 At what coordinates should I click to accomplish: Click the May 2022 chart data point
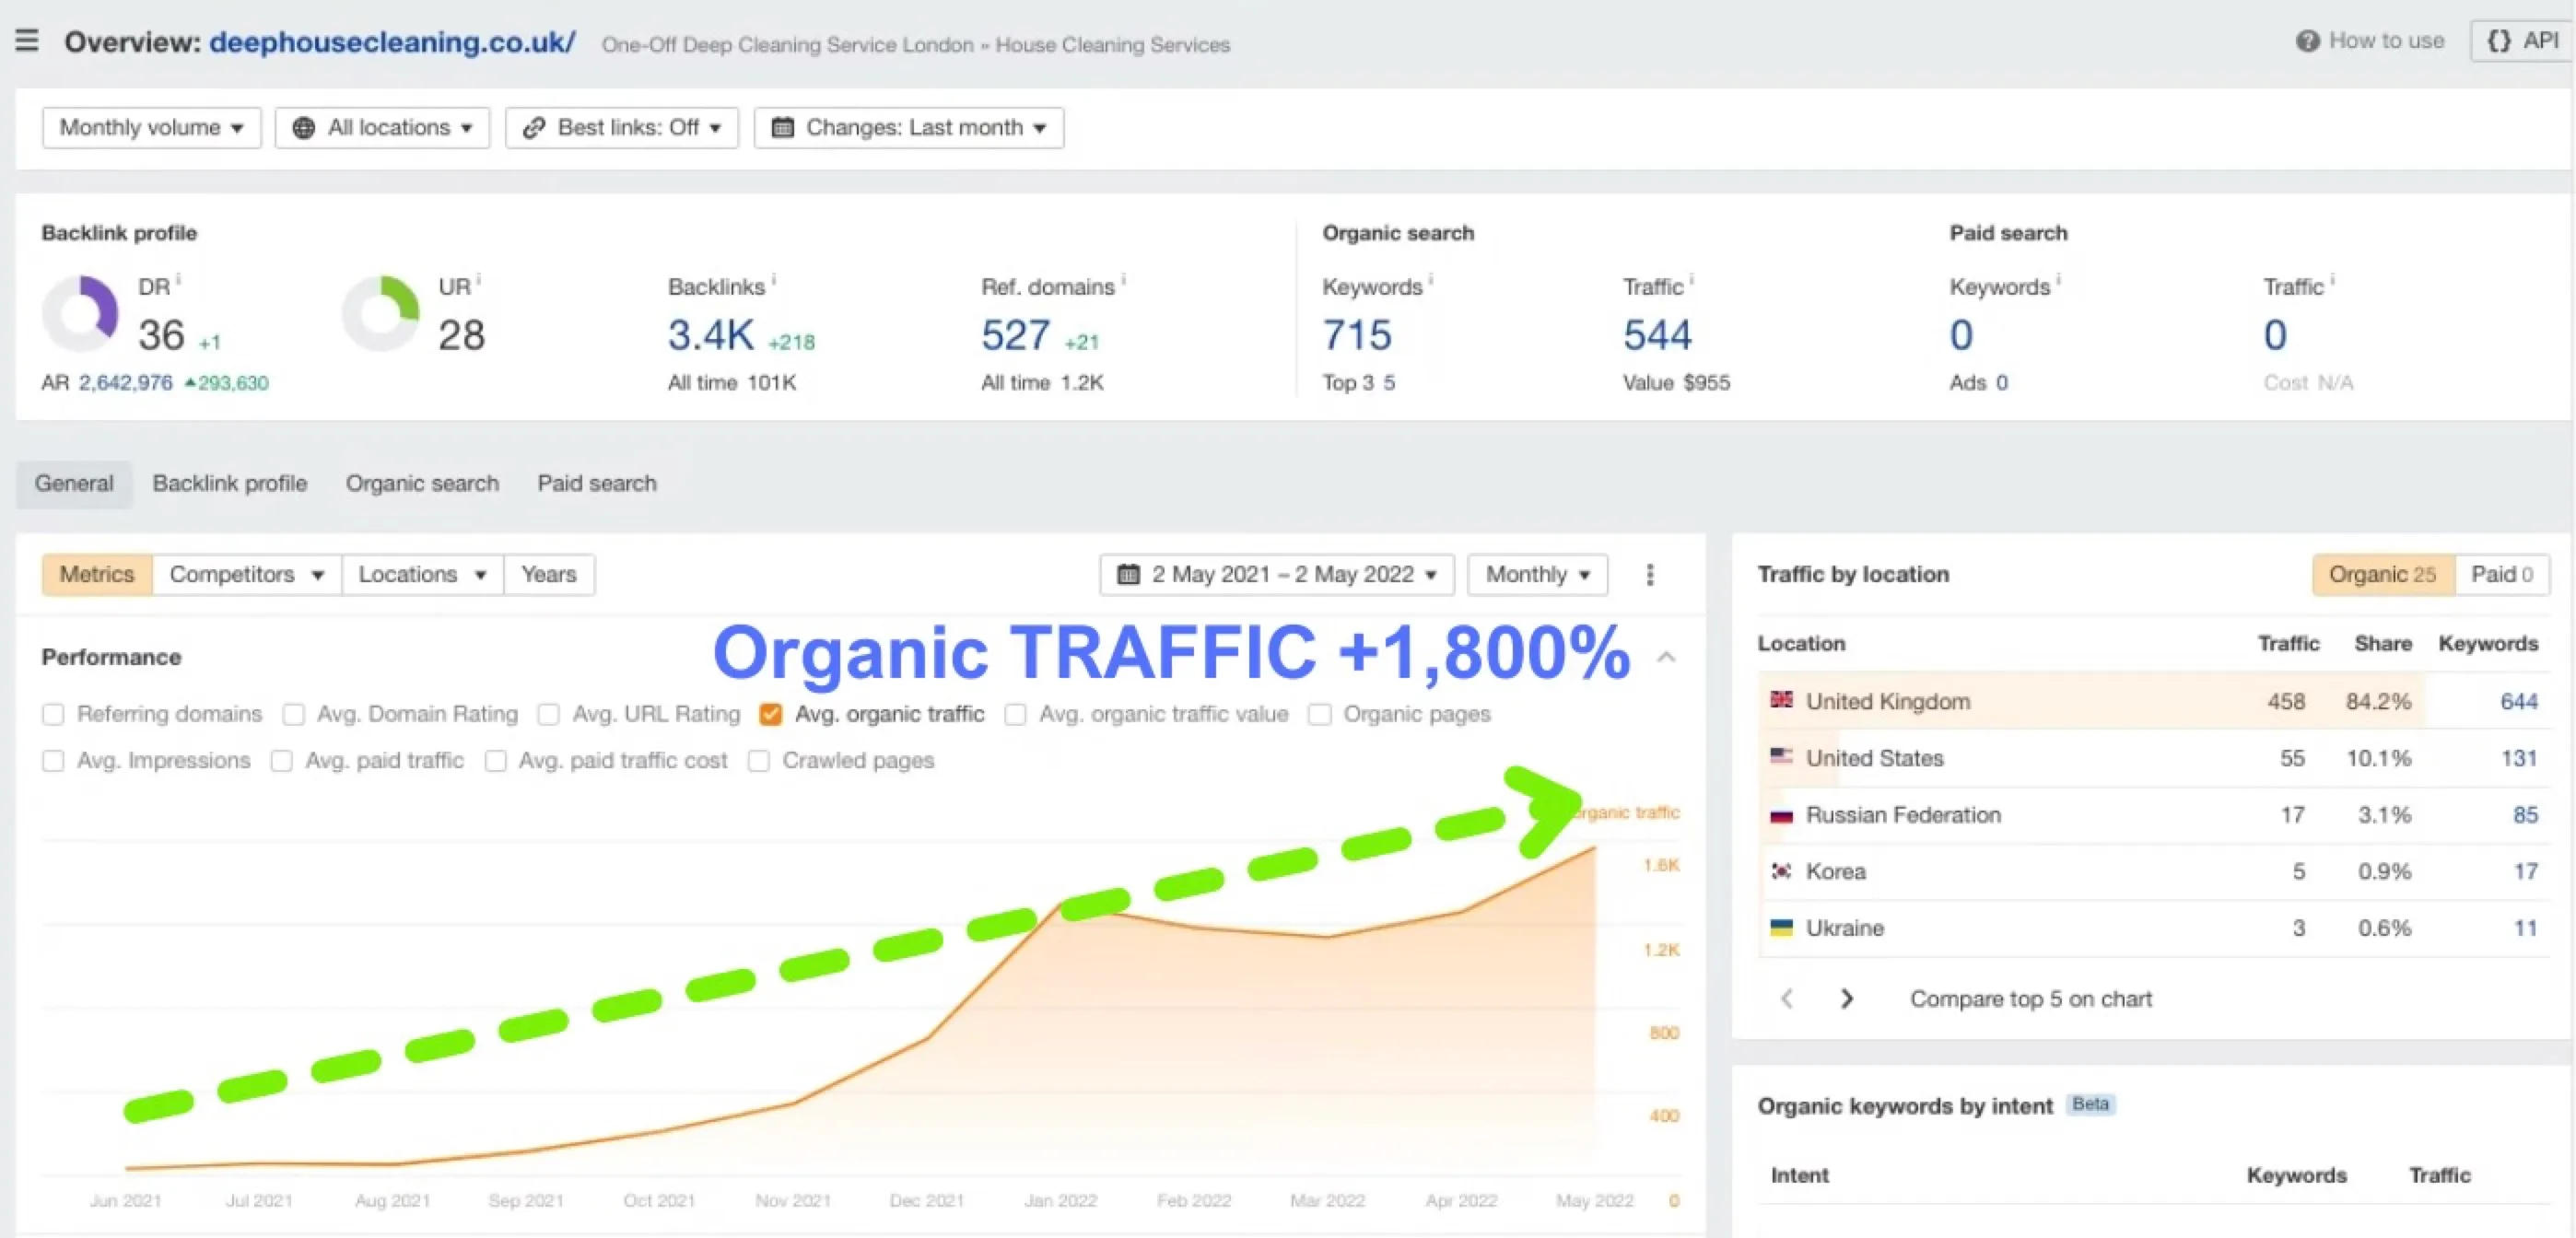click(1594, 848)
